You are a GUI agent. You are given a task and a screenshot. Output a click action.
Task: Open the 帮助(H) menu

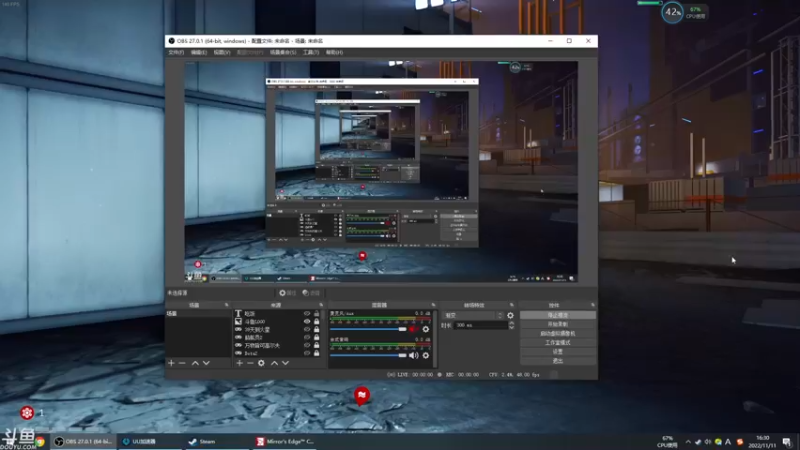(x=334, y=53)
